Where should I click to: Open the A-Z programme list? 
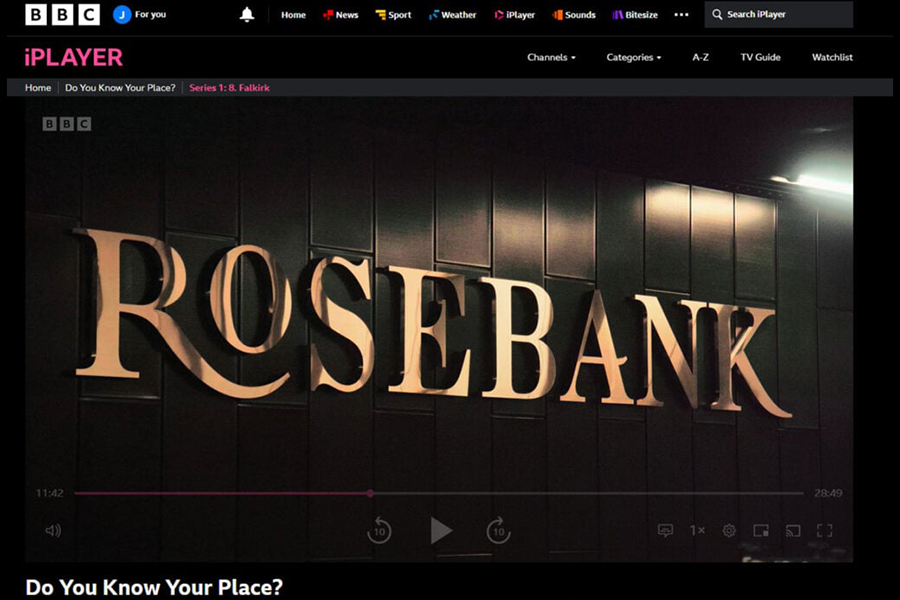pos(700,57)
